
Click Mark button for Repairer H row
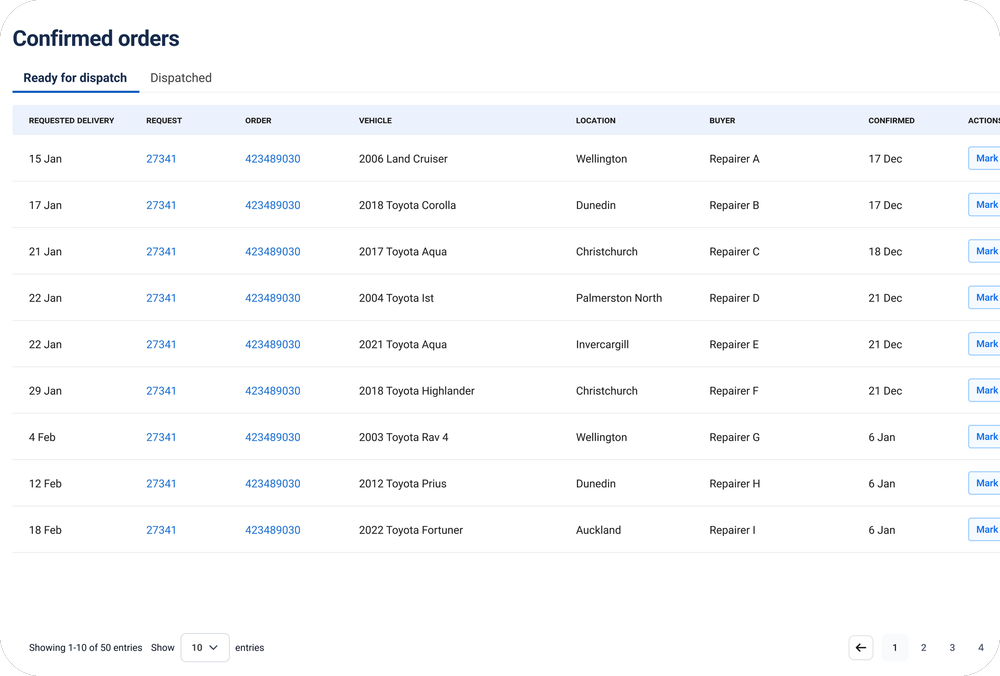[x=984, y=483]
